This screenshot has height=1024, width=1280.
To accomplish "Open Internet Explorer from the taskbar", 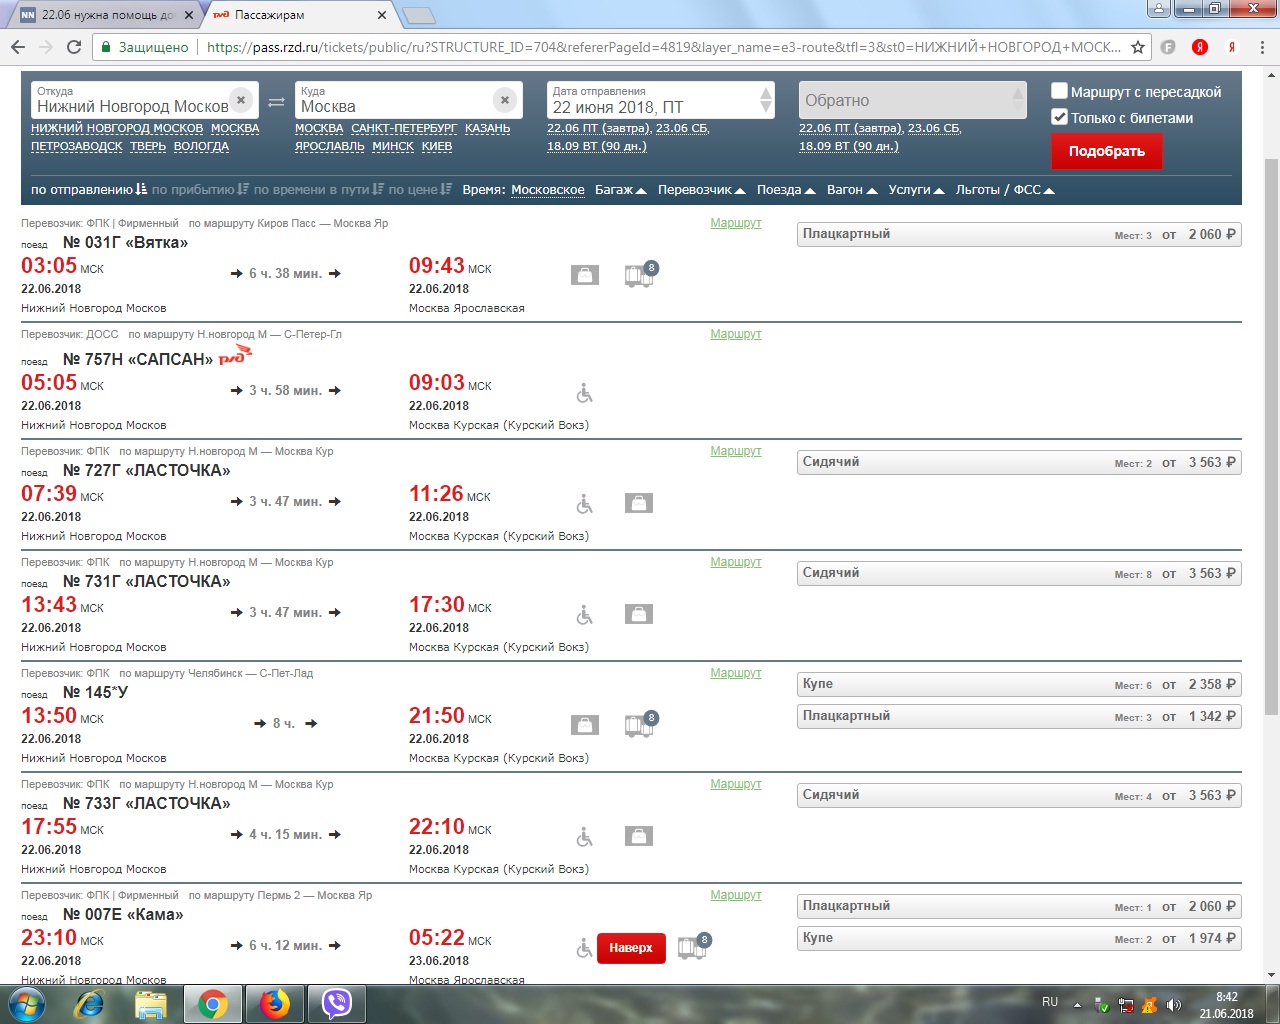I will tap(89, 1003).
